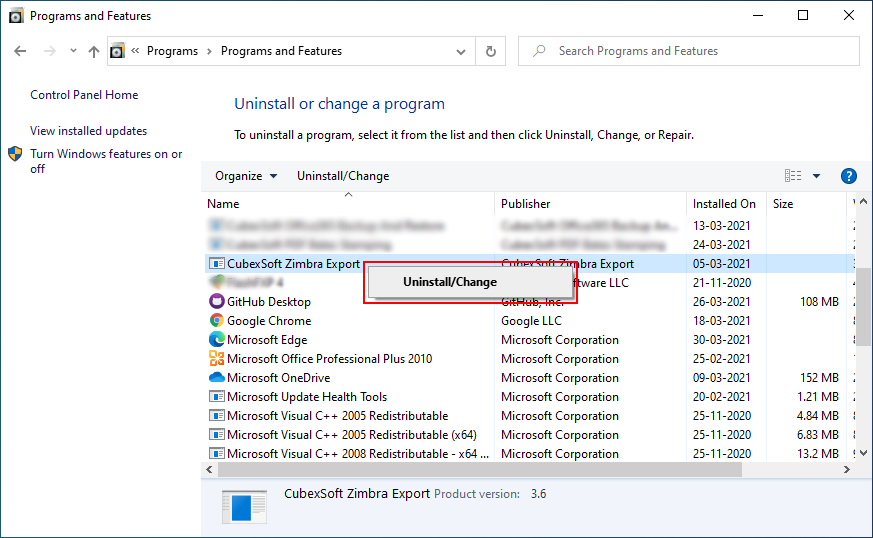Click the Programs breadcrumb
This screenshot has width=873, height=538.
[172, 51]
